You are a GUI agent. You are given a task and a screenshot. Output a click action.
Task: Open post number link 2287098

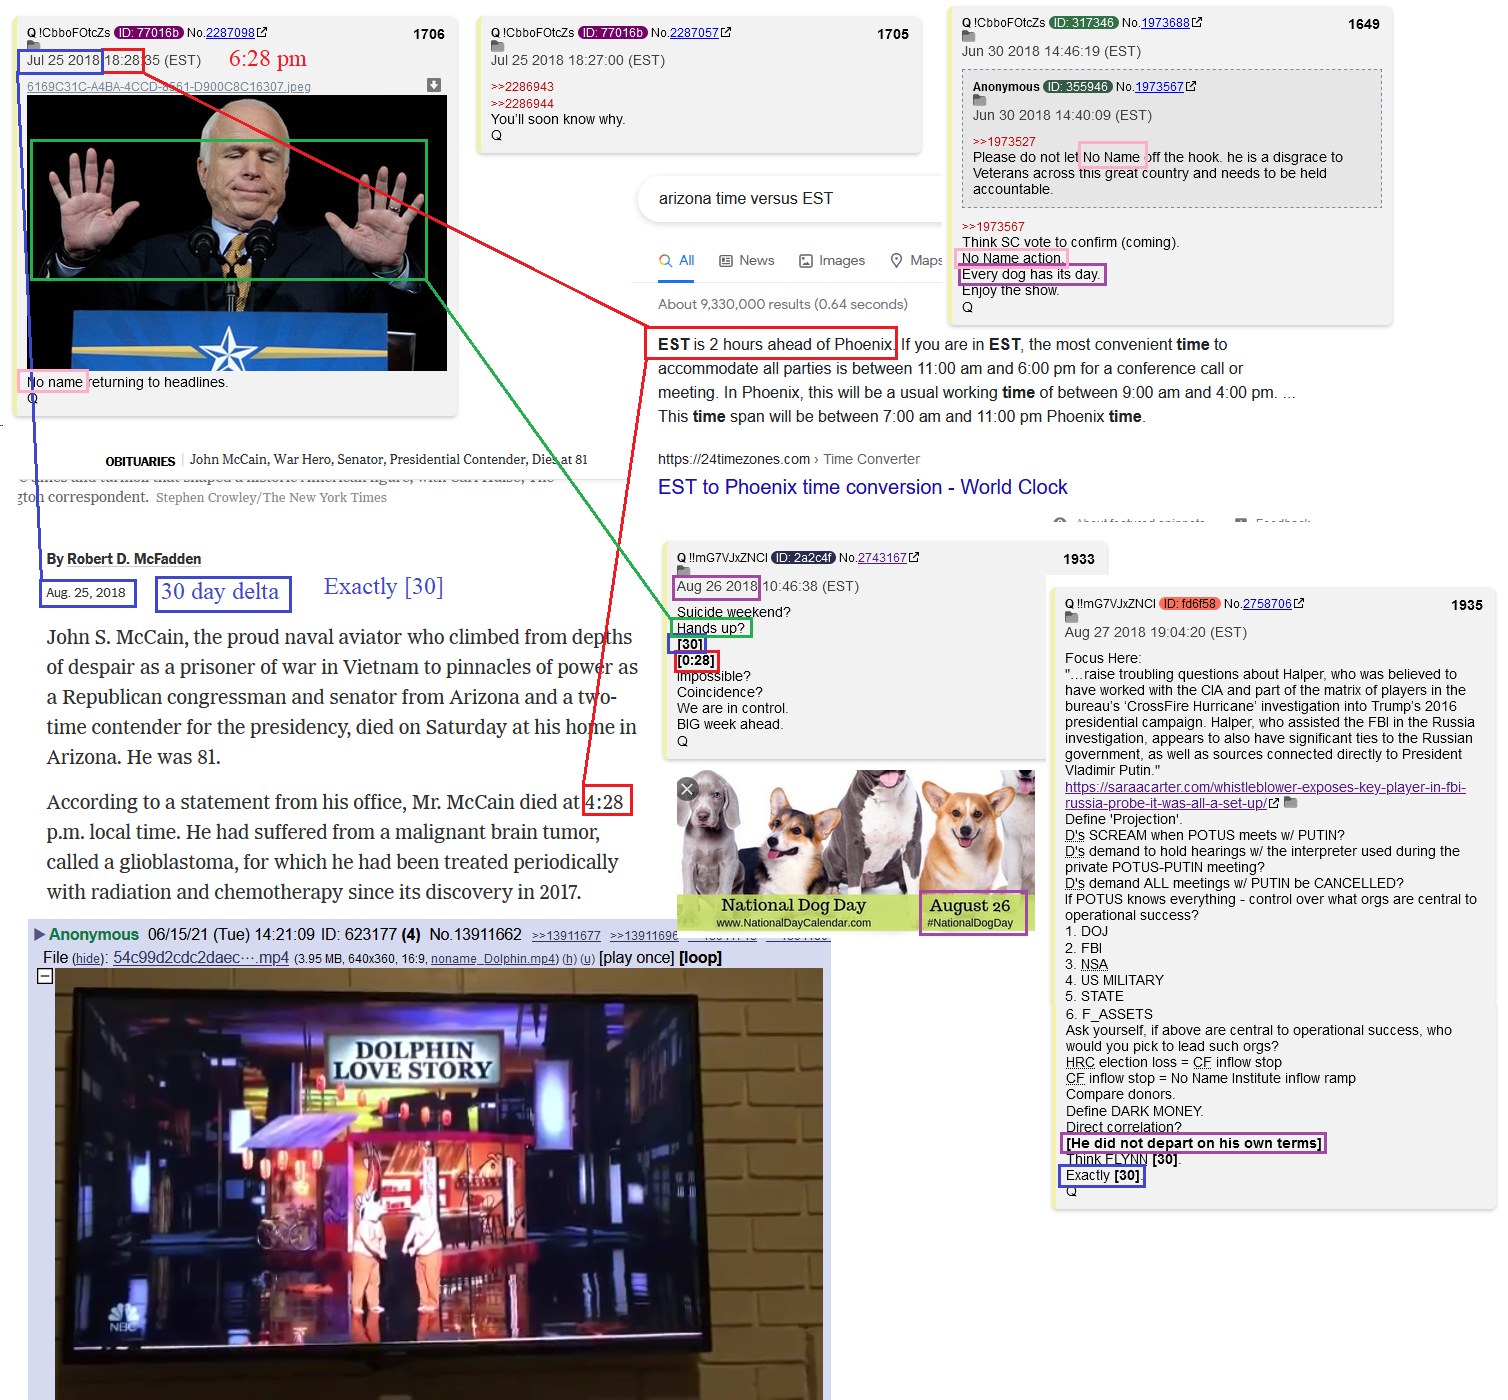[x=230, y=33]
